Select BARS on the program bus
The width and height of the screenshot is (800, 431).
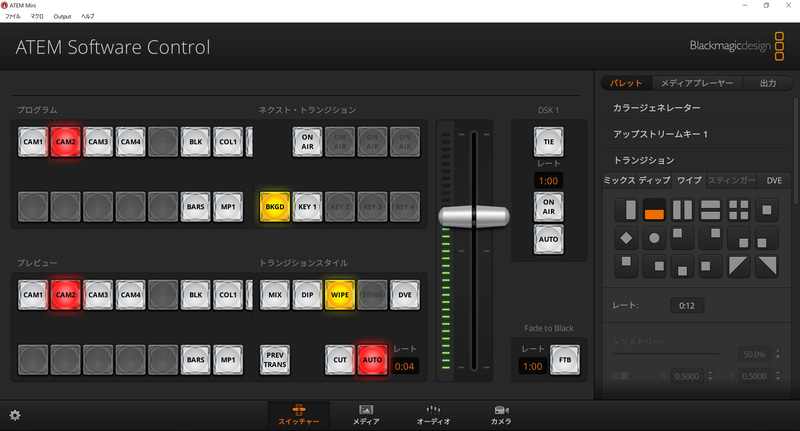[195, 207]
